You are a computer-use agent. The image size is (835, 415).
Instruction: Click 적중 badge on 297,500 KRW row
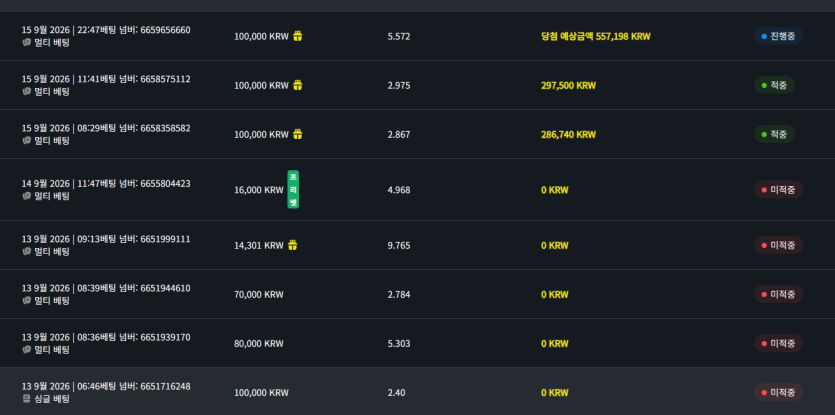click(x=774, y=85)
